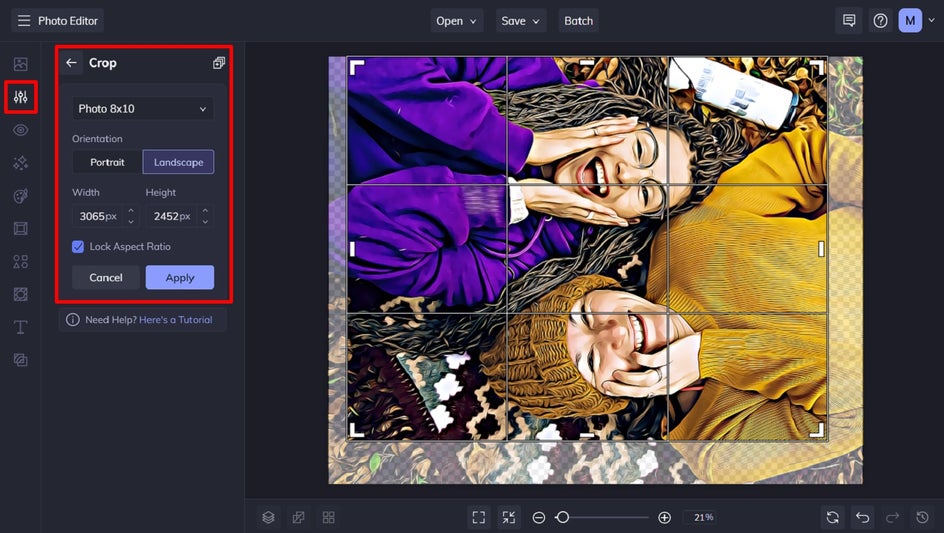The width and height of the screenshot is (944, 533).
Task: Click the bottom-right crop corner handle
Action: [x=818, y=429]
